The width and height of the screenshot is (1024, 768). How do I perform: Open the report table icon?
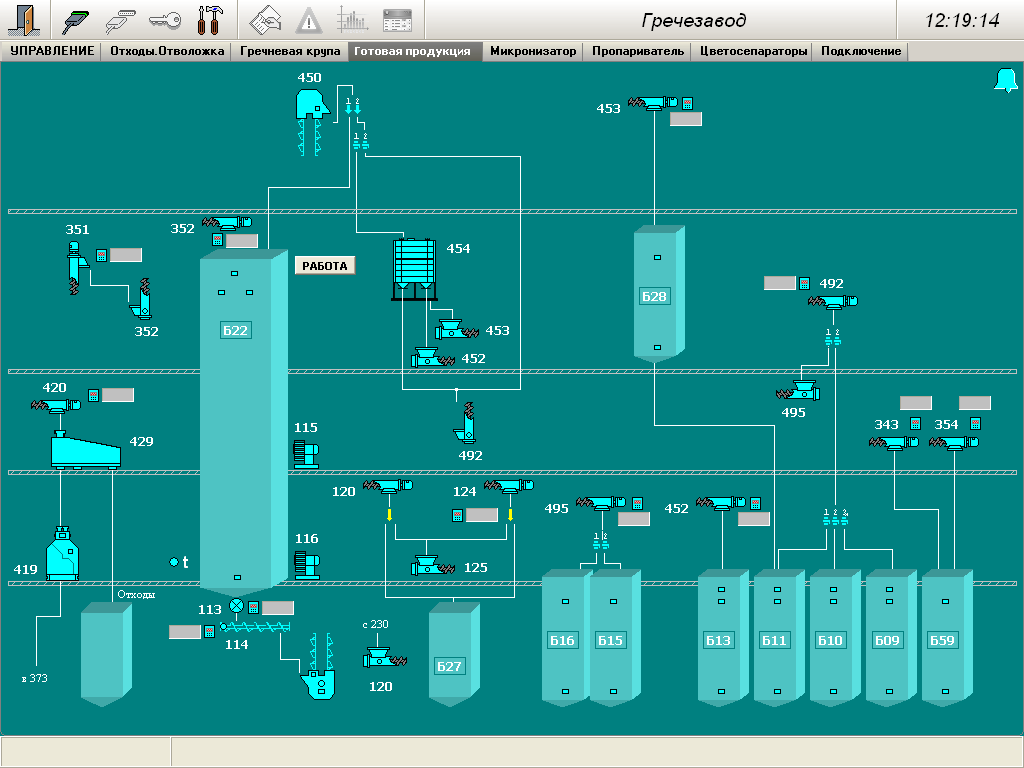tap(397, 20)
